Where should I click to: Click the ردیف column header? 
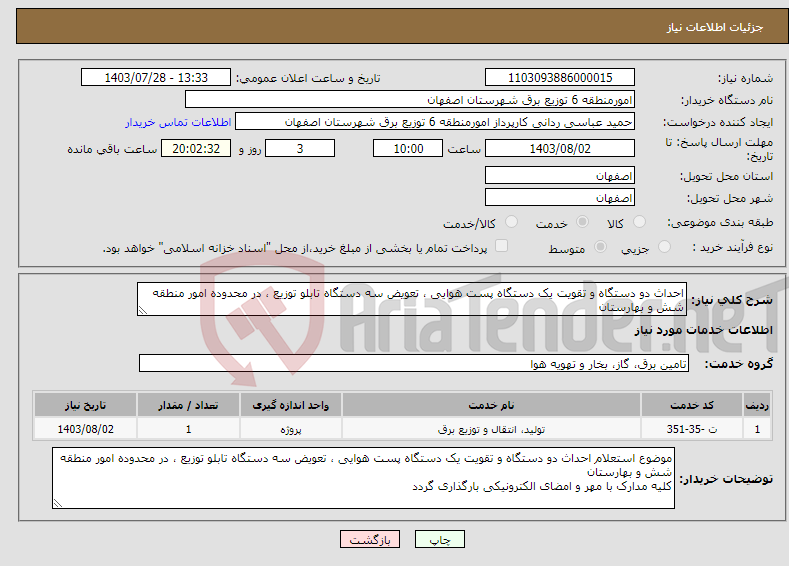click(x=757, y=405)
